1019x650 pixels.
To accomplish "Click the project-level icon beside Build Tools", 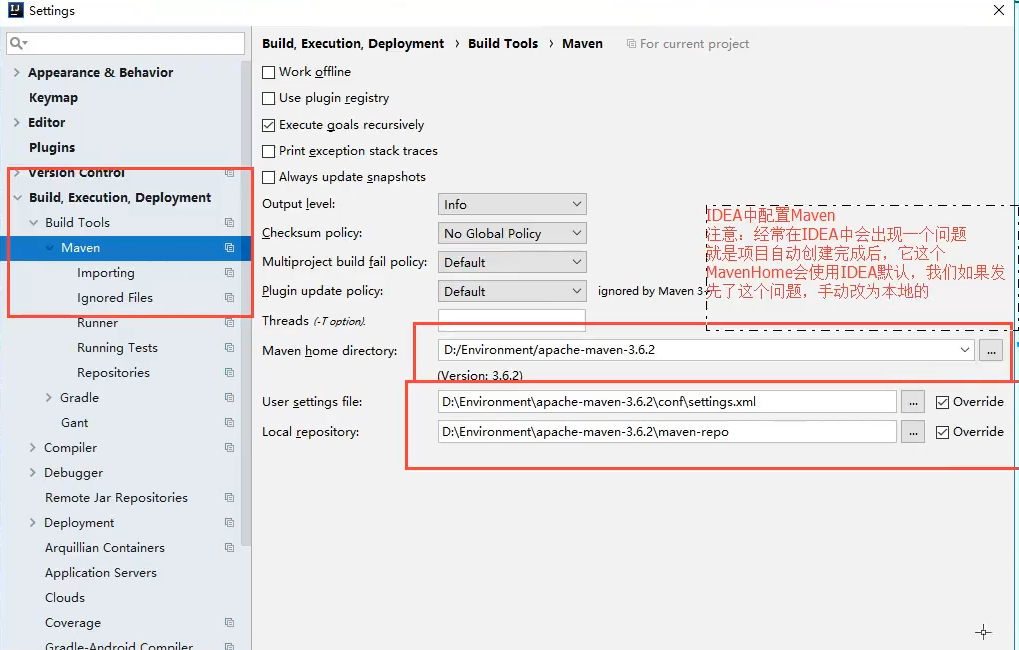I will (229, 222).
